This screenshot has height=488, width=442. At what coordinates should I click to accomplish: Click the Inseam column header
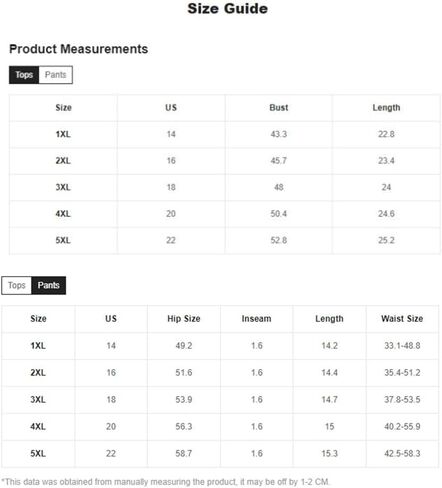click(x=256, y=319)
